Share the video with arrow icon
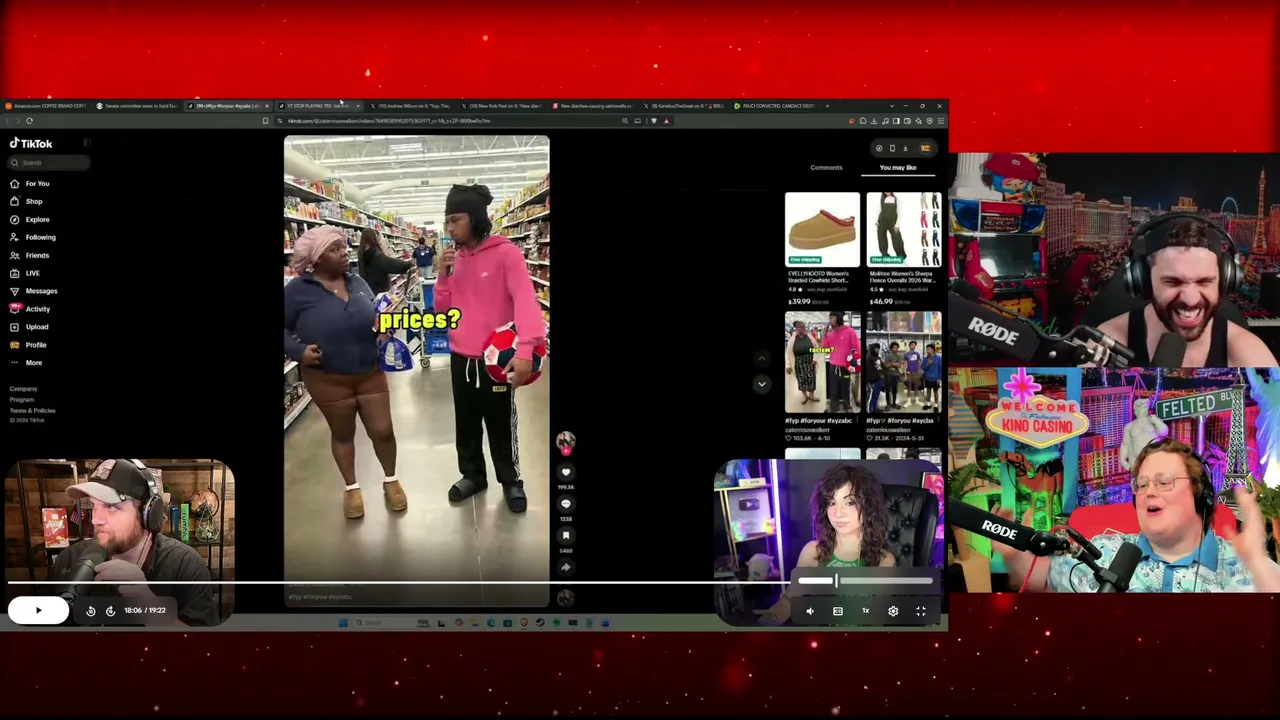The image size is (1280, 720). coord(566,568)
